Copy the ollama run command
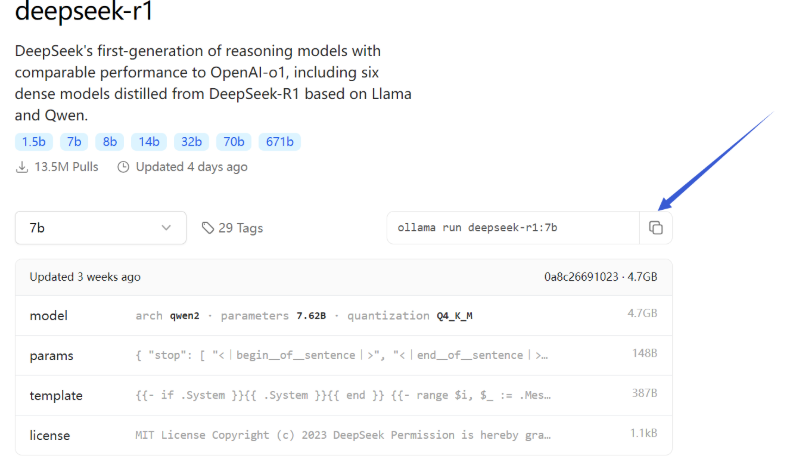 [x=656, y=228]
